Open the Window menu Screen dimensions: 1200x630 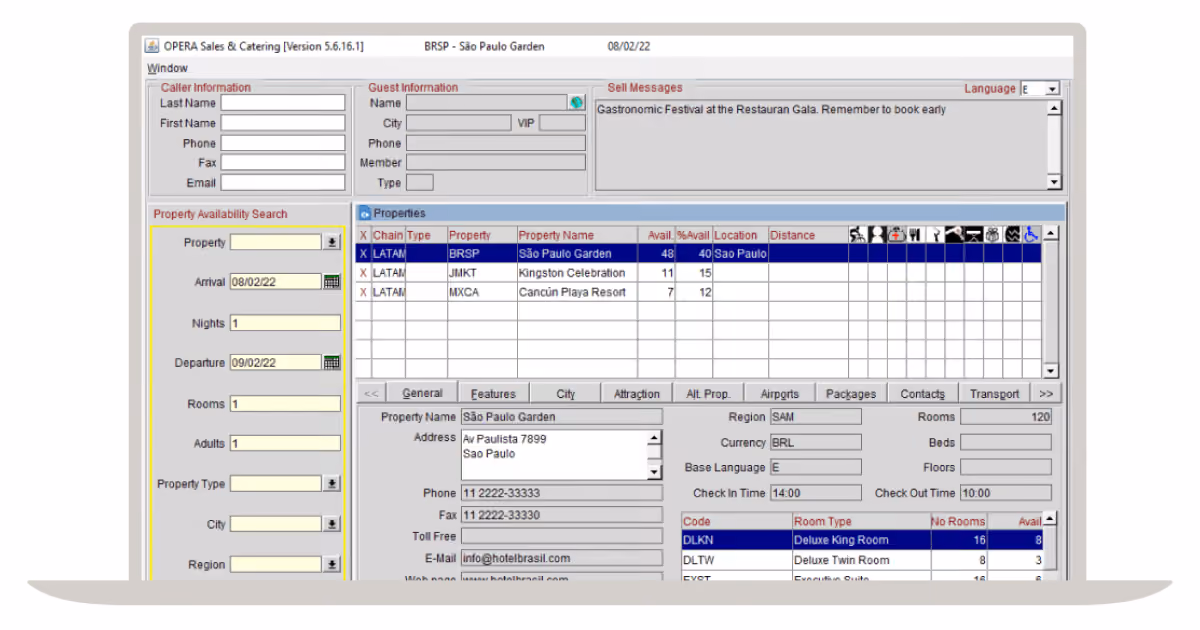167,68
